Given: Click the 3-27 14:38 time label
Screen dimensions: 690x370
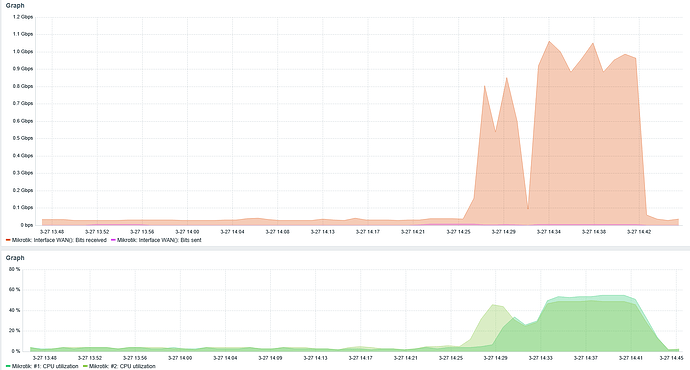Looking at the screenshot, I should click(x=594, y=232).
